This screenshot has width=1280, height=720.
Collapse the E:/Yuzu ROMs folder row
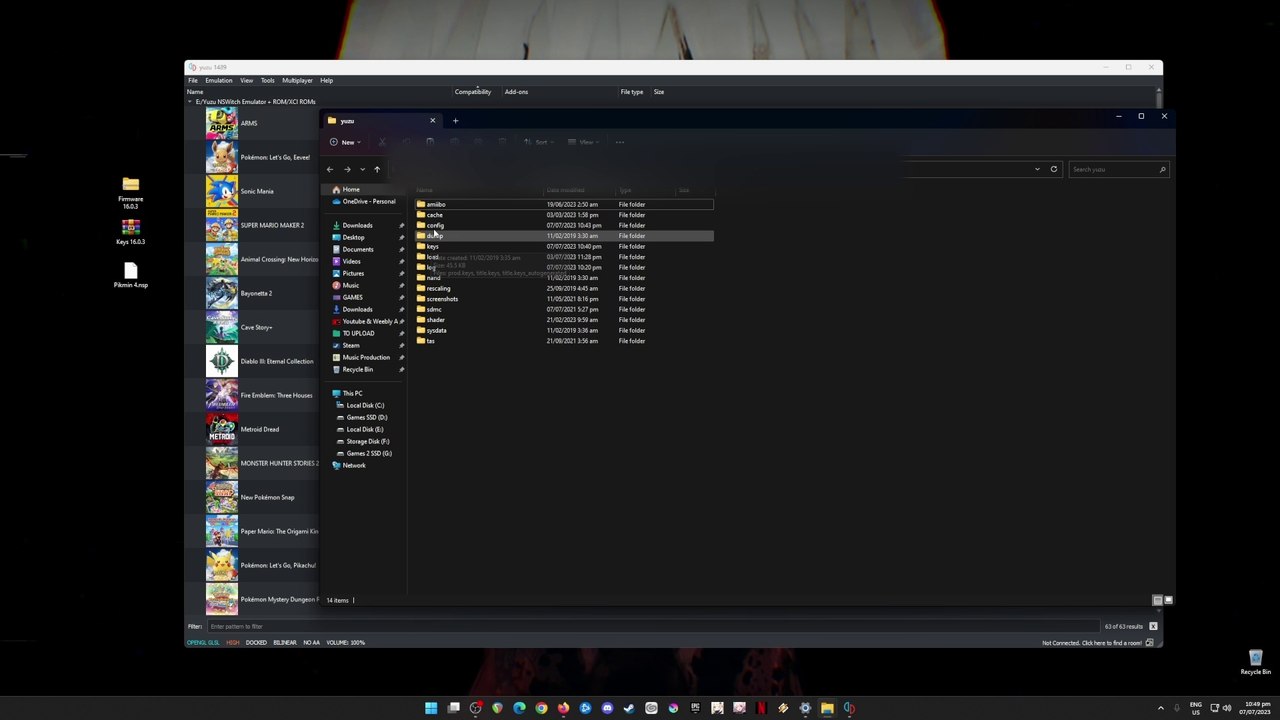190,102
